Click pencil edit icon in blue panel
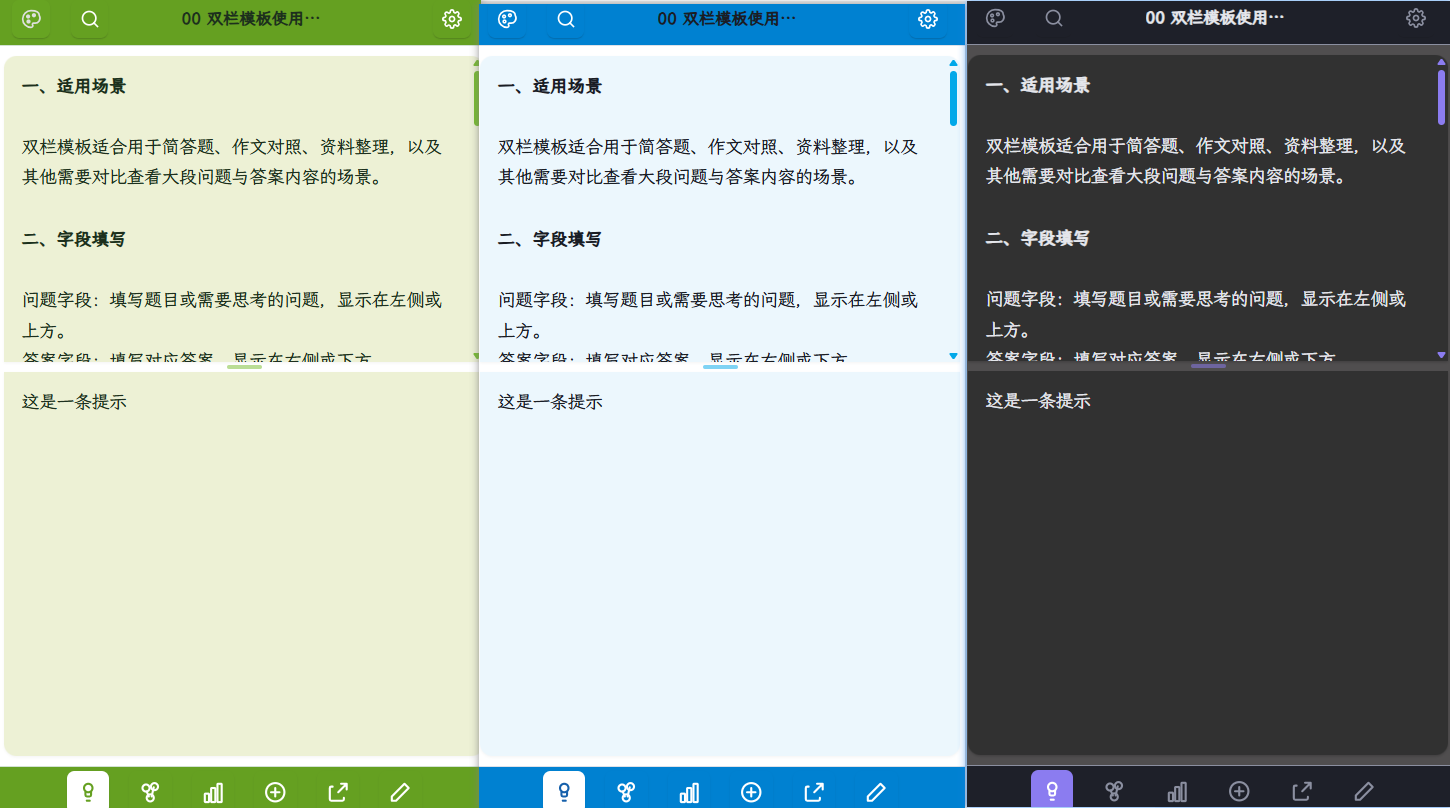The width and height of the screenshot is (1450, 808). coord(876,792)
